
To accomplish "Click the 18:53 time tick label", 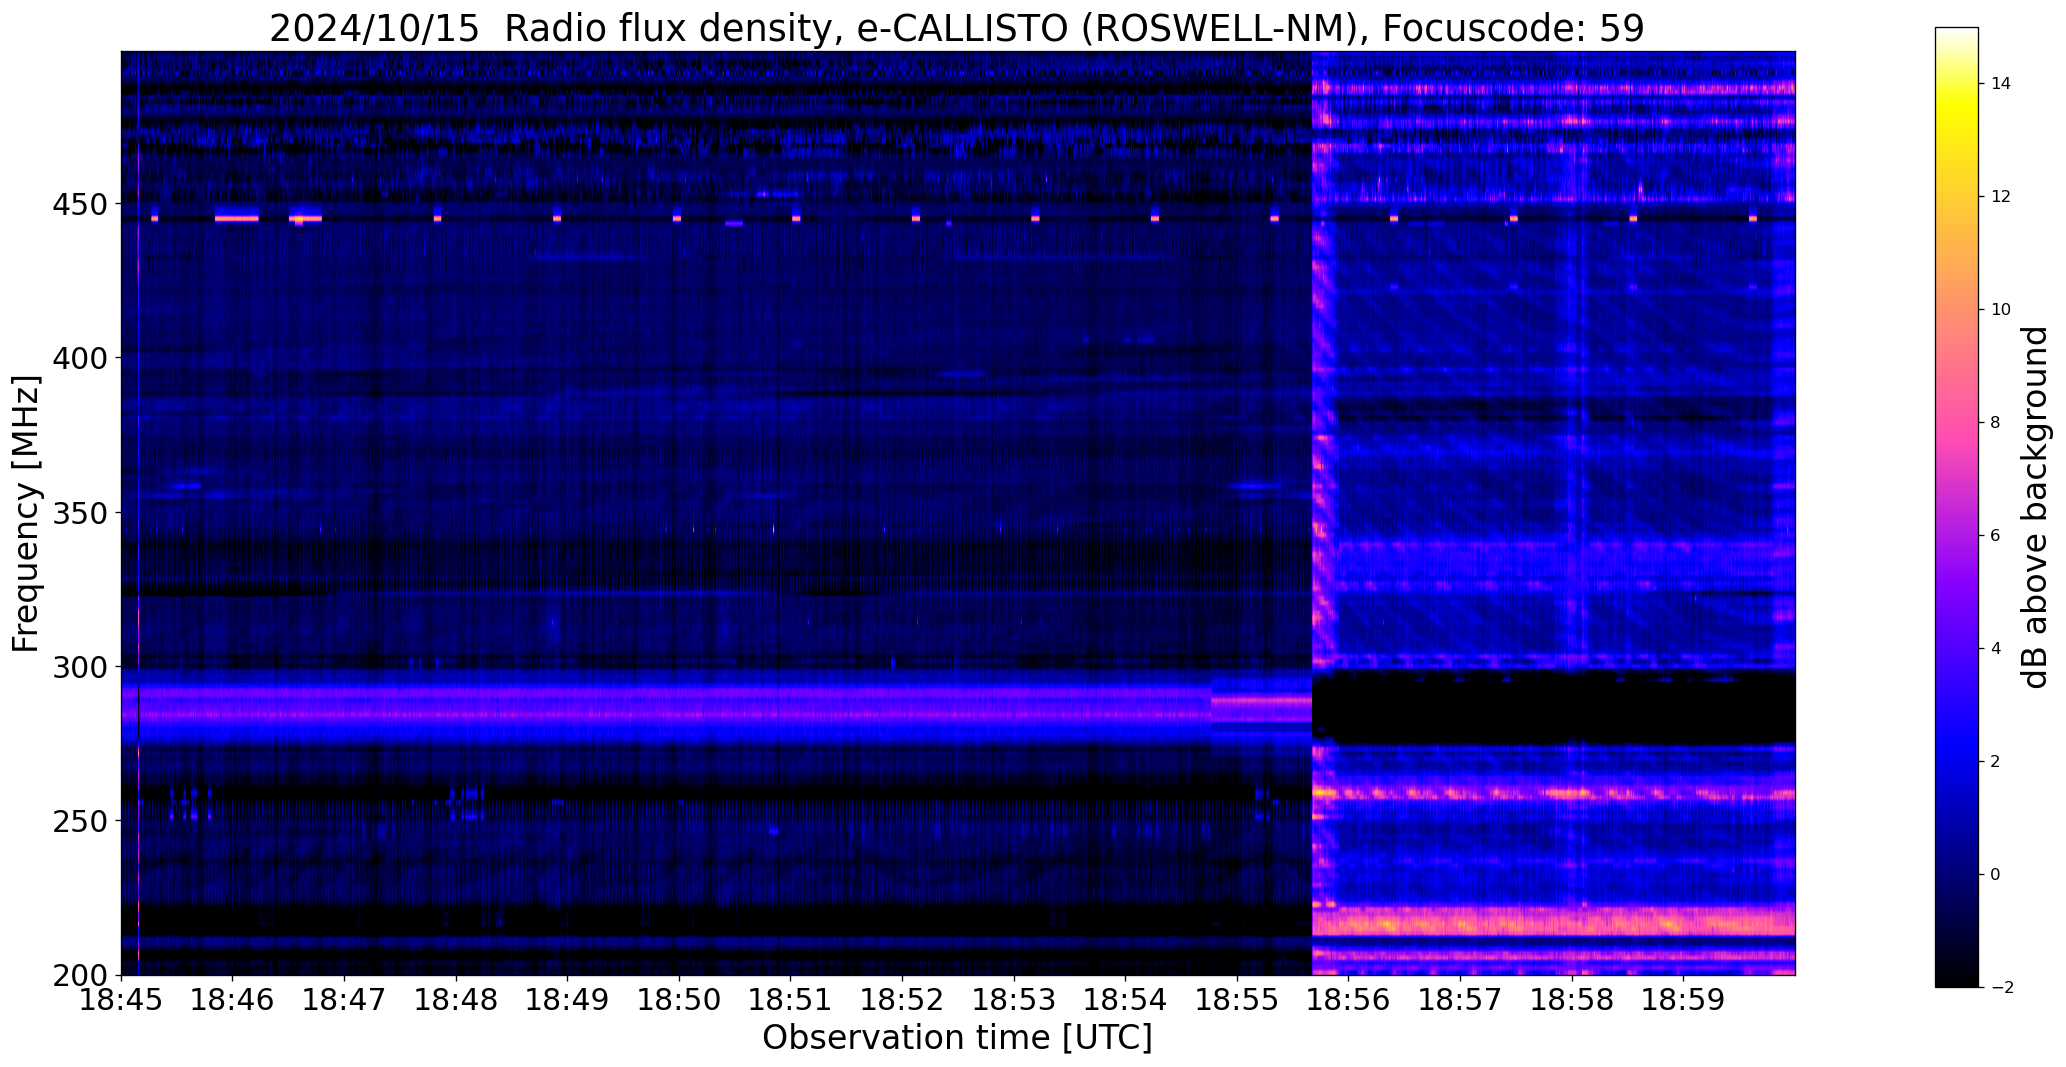I will pyautogui.click(x=1015, y=1000).
